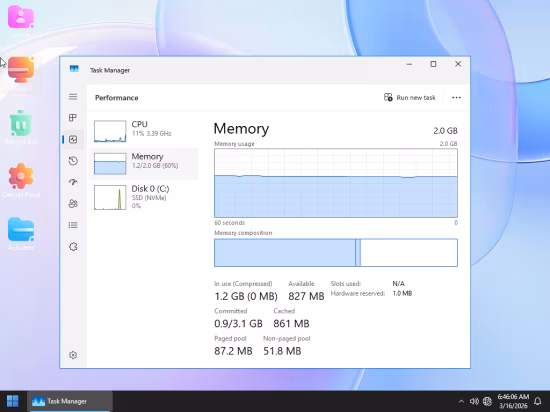Open the App history sidebar icon
The width and height of the screenshot is (550, 412).
coord(73,161)
